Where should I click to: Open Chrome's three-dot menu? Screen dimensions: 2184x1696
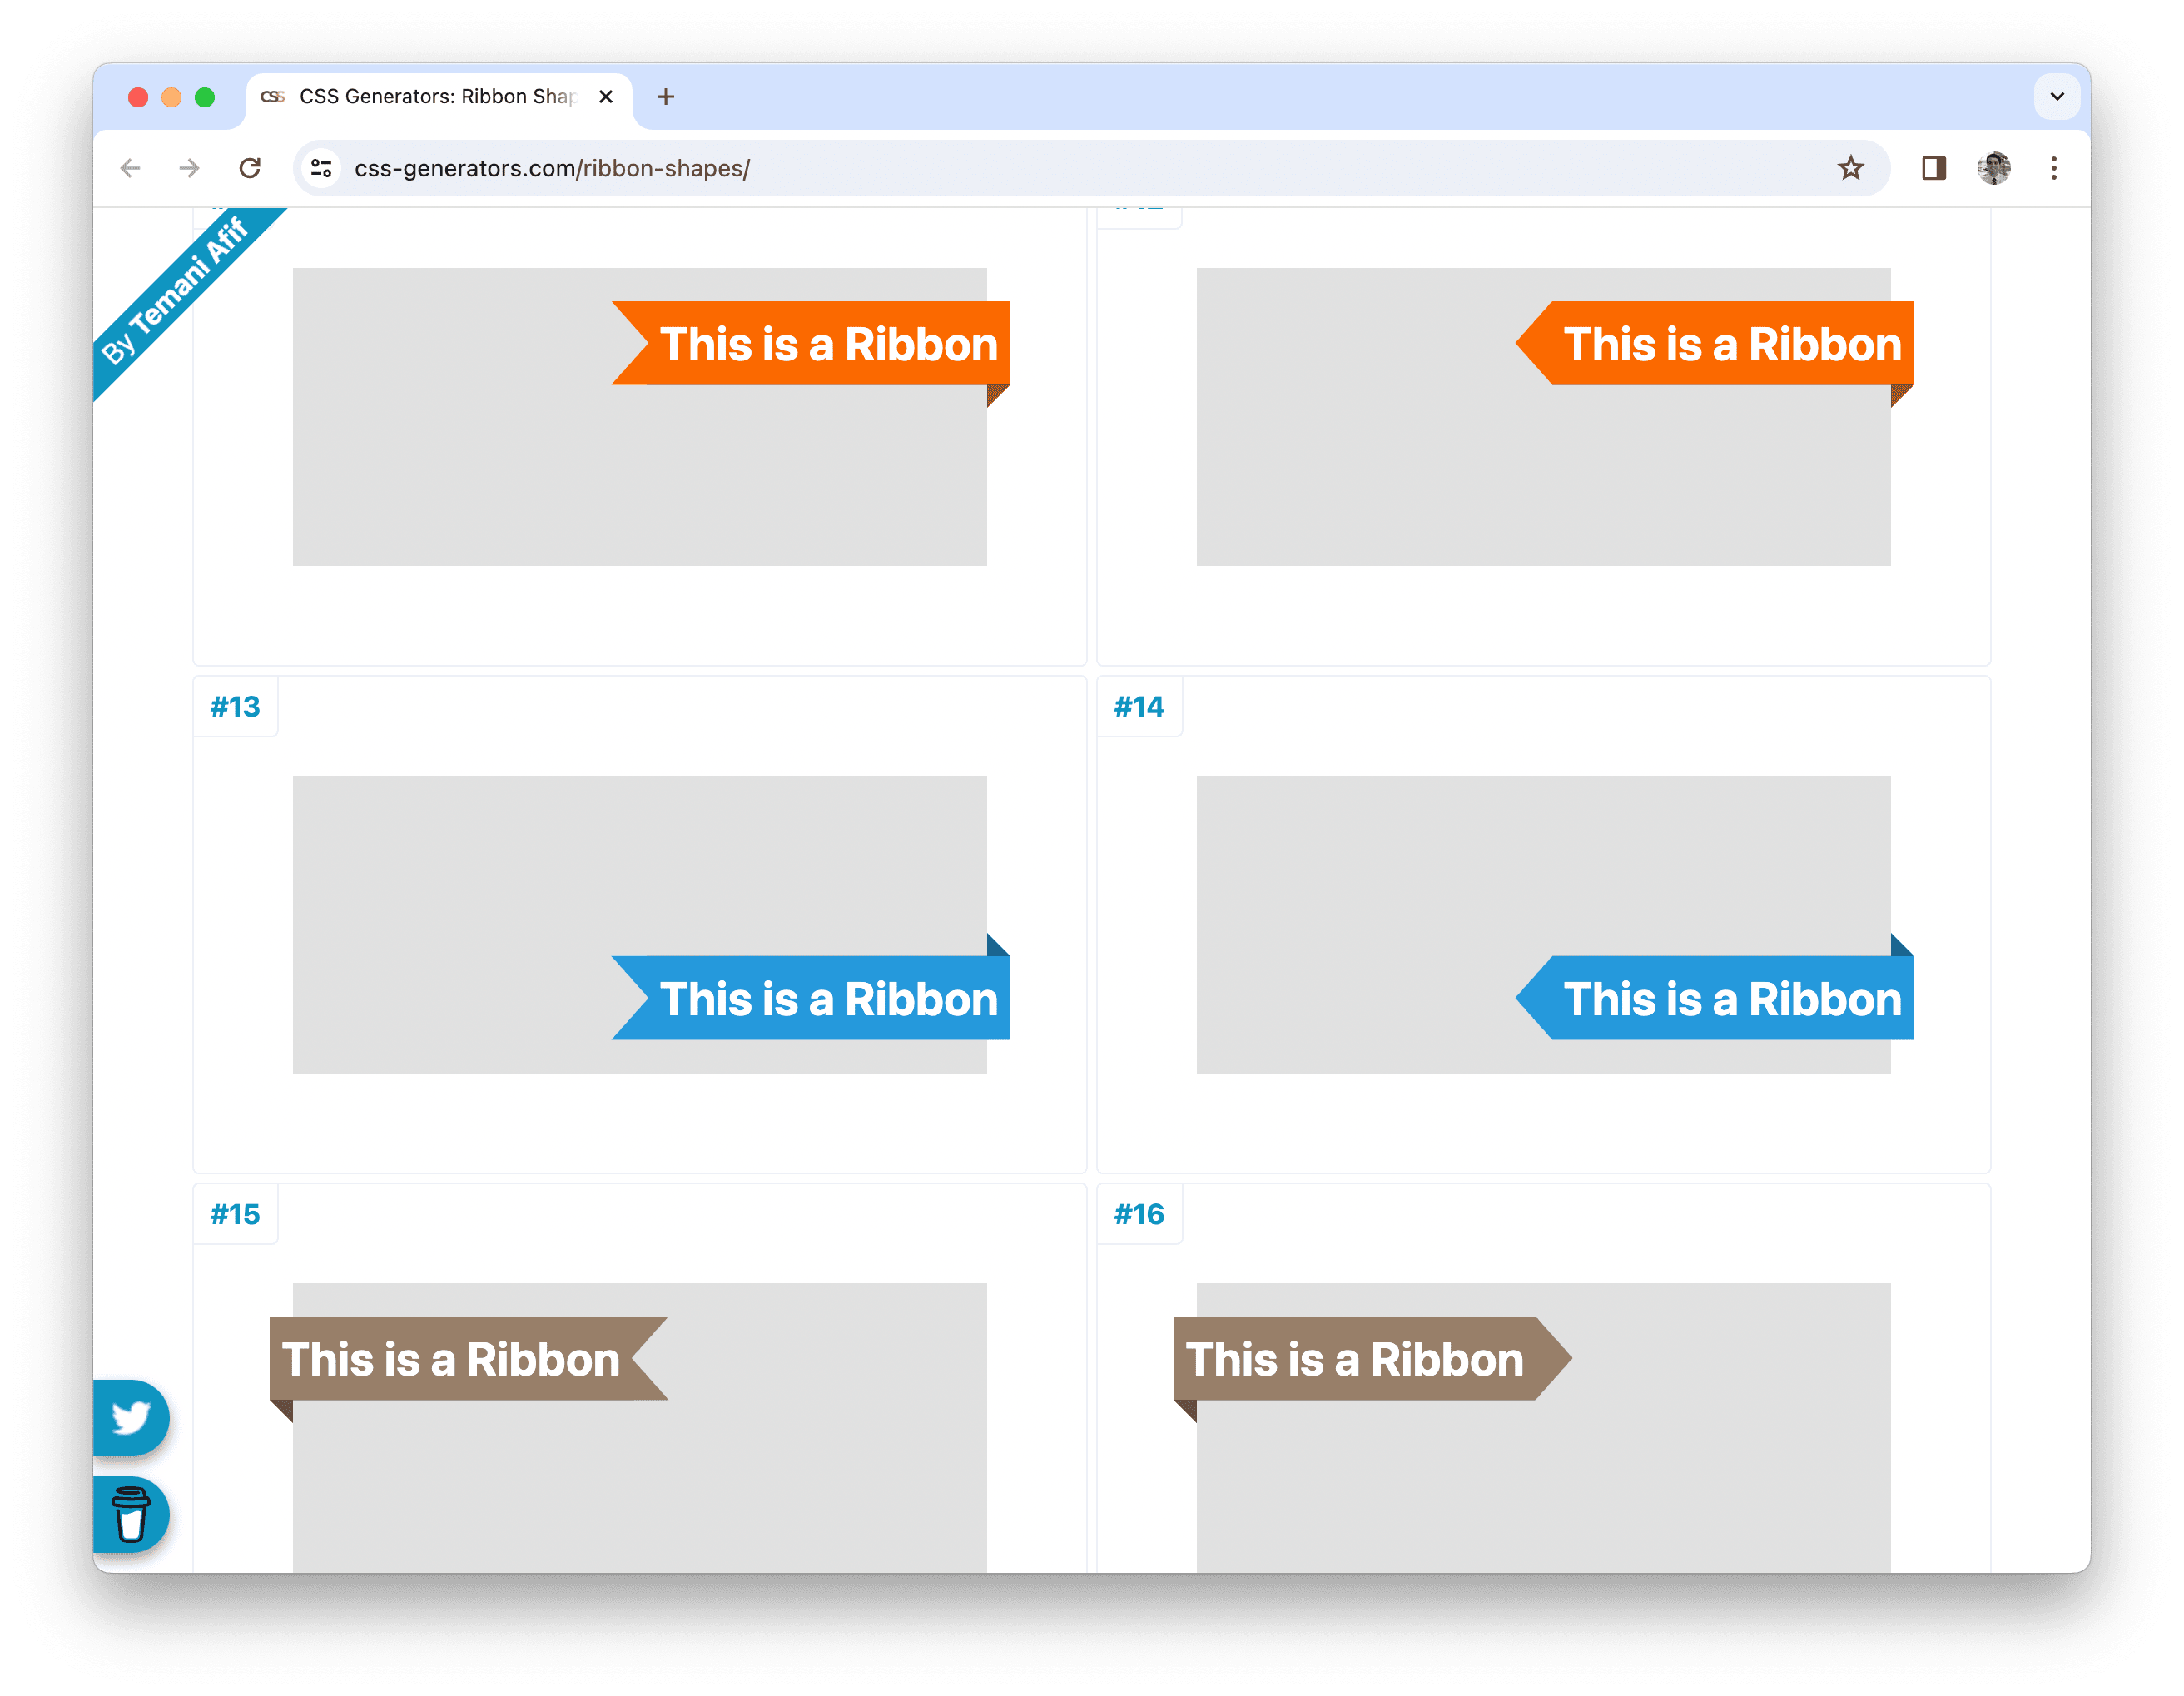click(x=2053, y=168)
